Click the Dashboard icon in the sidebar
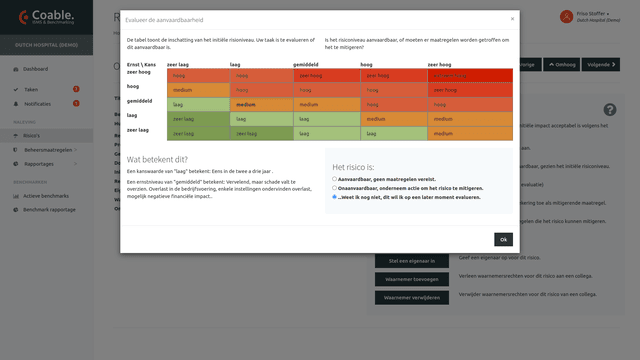The image size is (640, 360). pyautogui.click(x=16, y=69)
